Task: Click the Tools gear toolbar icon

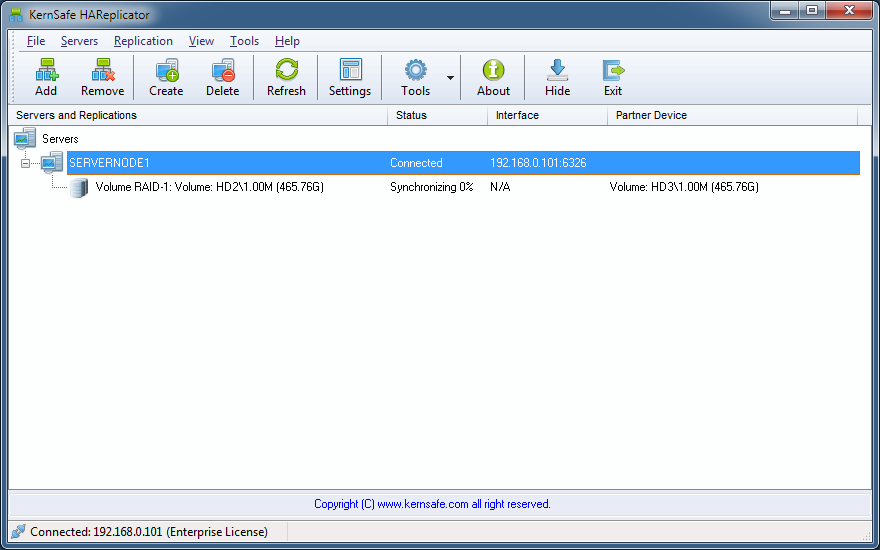Action: (416, 70)
